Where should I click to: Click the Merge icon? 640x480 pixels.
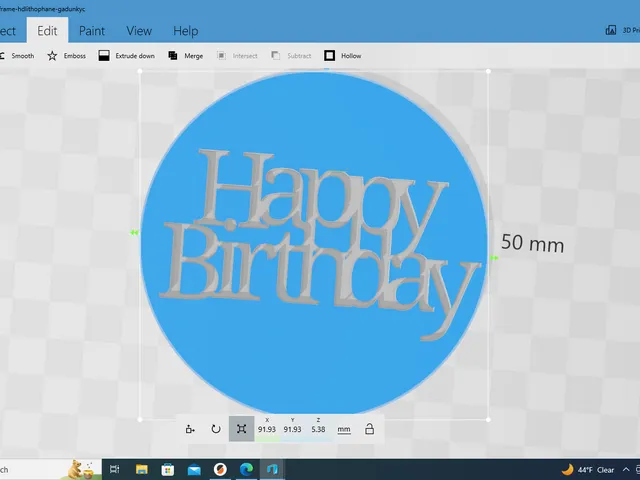[x=173, y=56]
